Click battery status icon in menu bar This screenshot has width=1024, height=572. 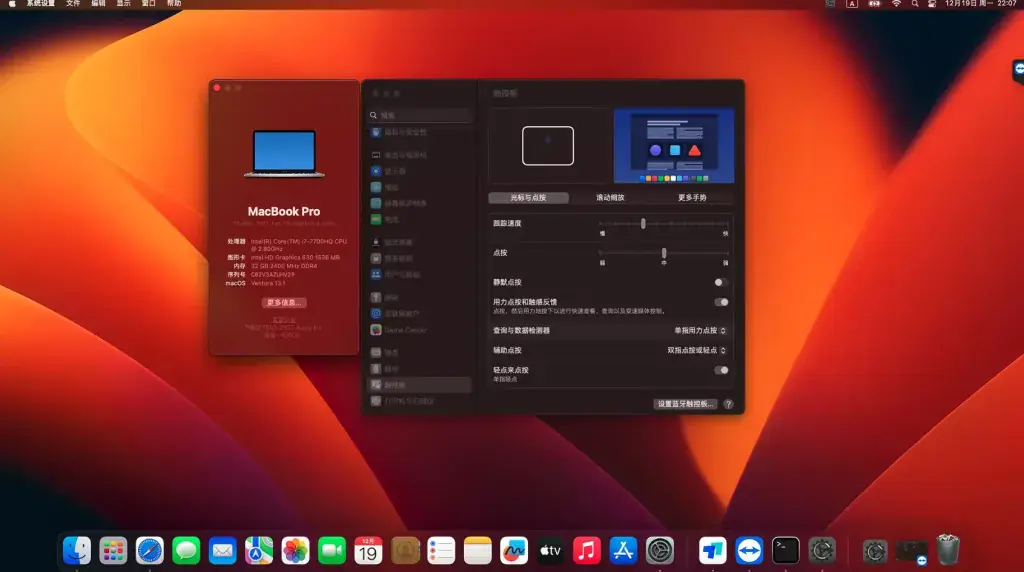874,3
